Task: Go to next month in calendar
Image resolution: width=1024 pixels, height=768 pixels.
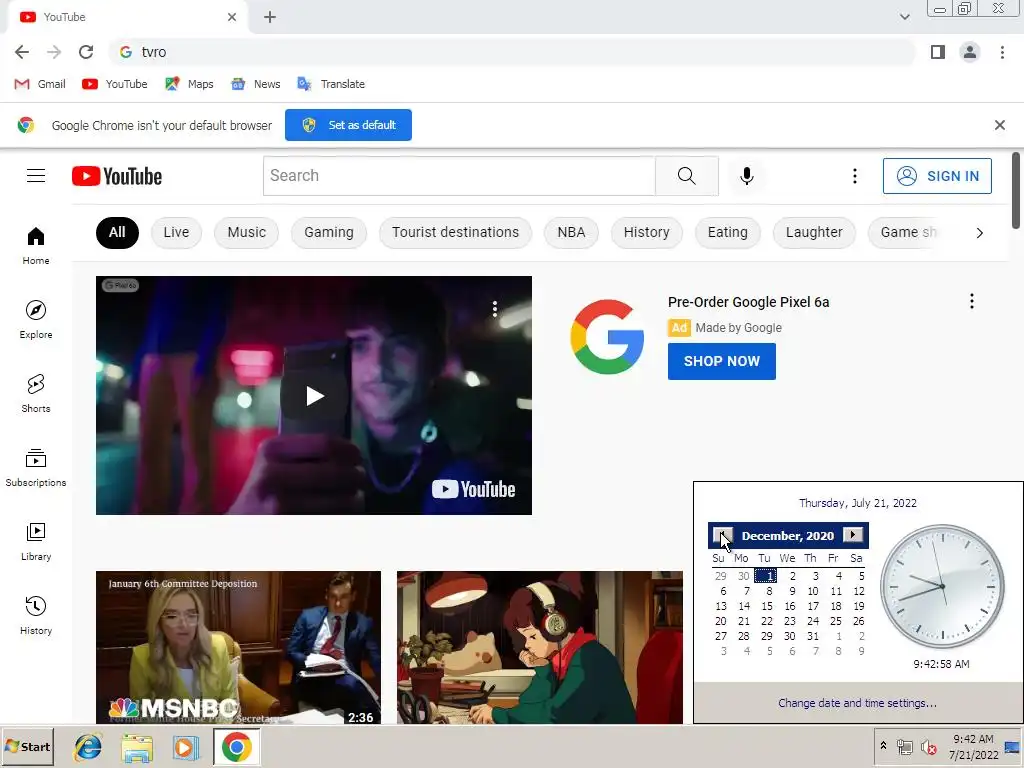Action: (853, 535)
